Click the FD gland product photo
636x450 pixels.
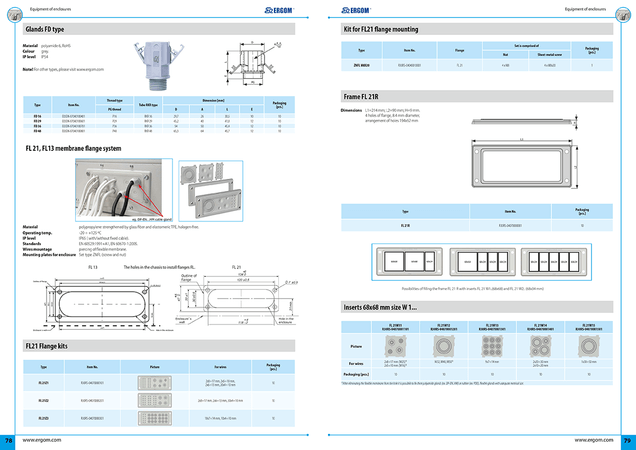coord(158,66)
